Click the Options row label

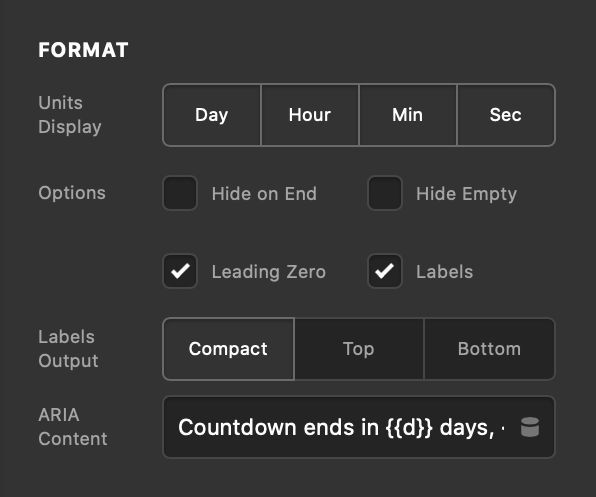(x=72, y=193)
